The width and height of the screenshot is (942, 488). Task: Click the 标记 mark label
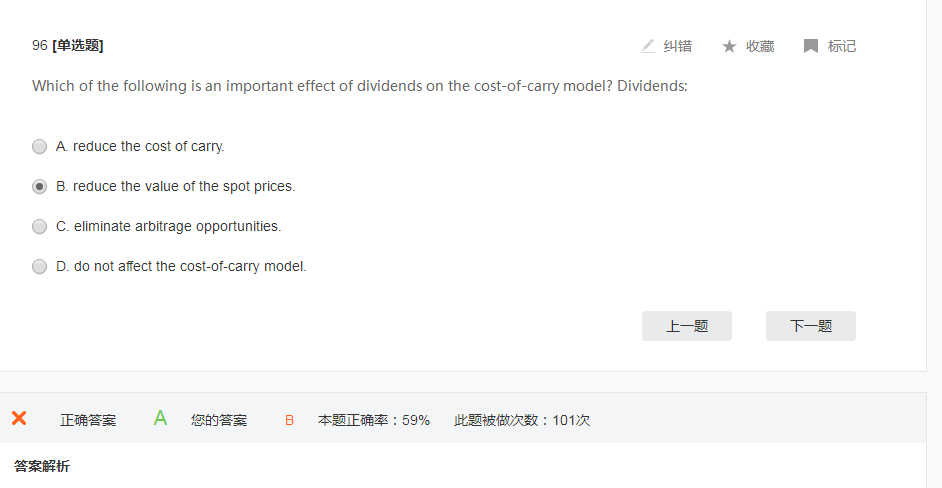(x=842, y=46)
